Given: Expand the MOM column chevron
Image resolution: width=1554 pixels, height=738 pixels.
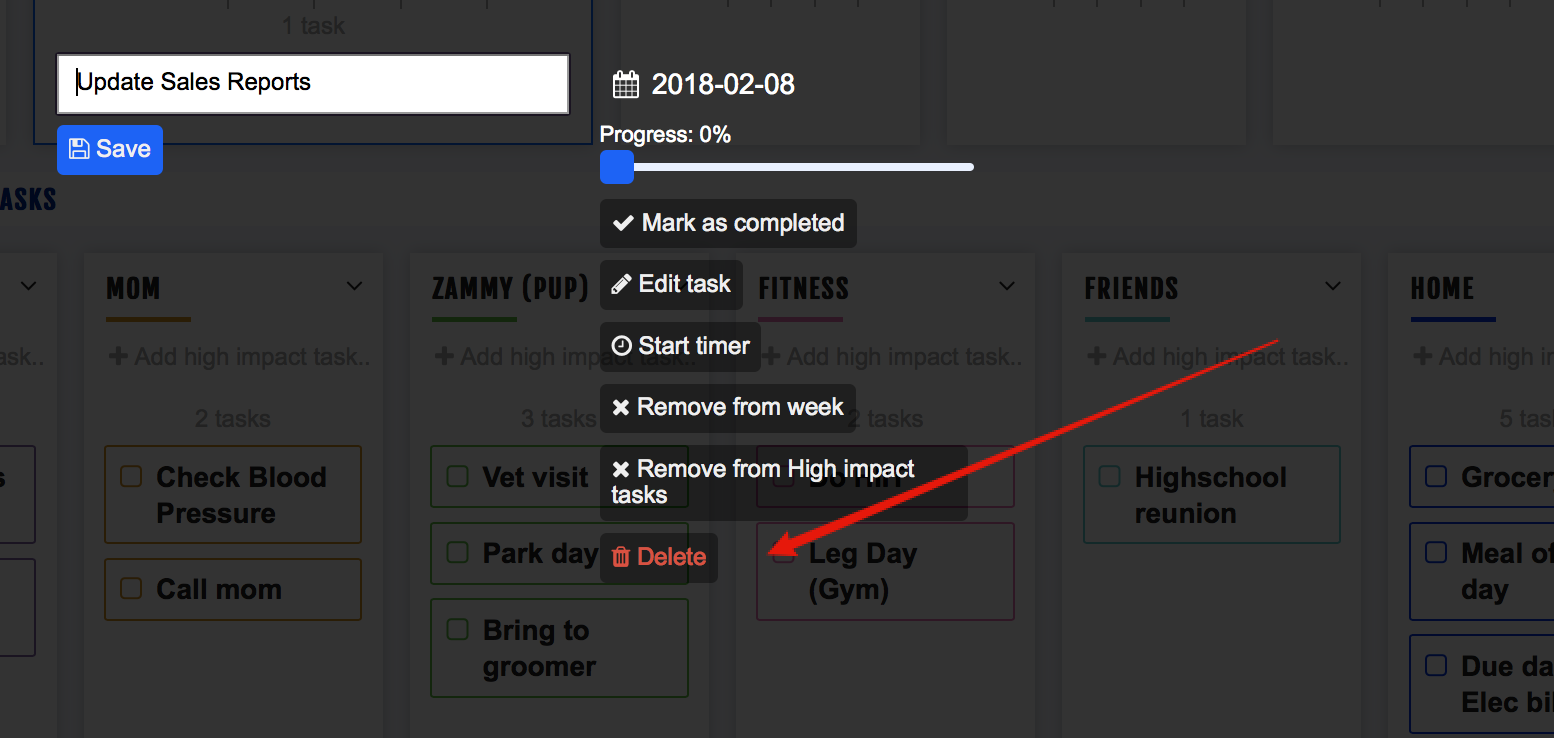Looking at the screenshot, I should tap(354, 287).
